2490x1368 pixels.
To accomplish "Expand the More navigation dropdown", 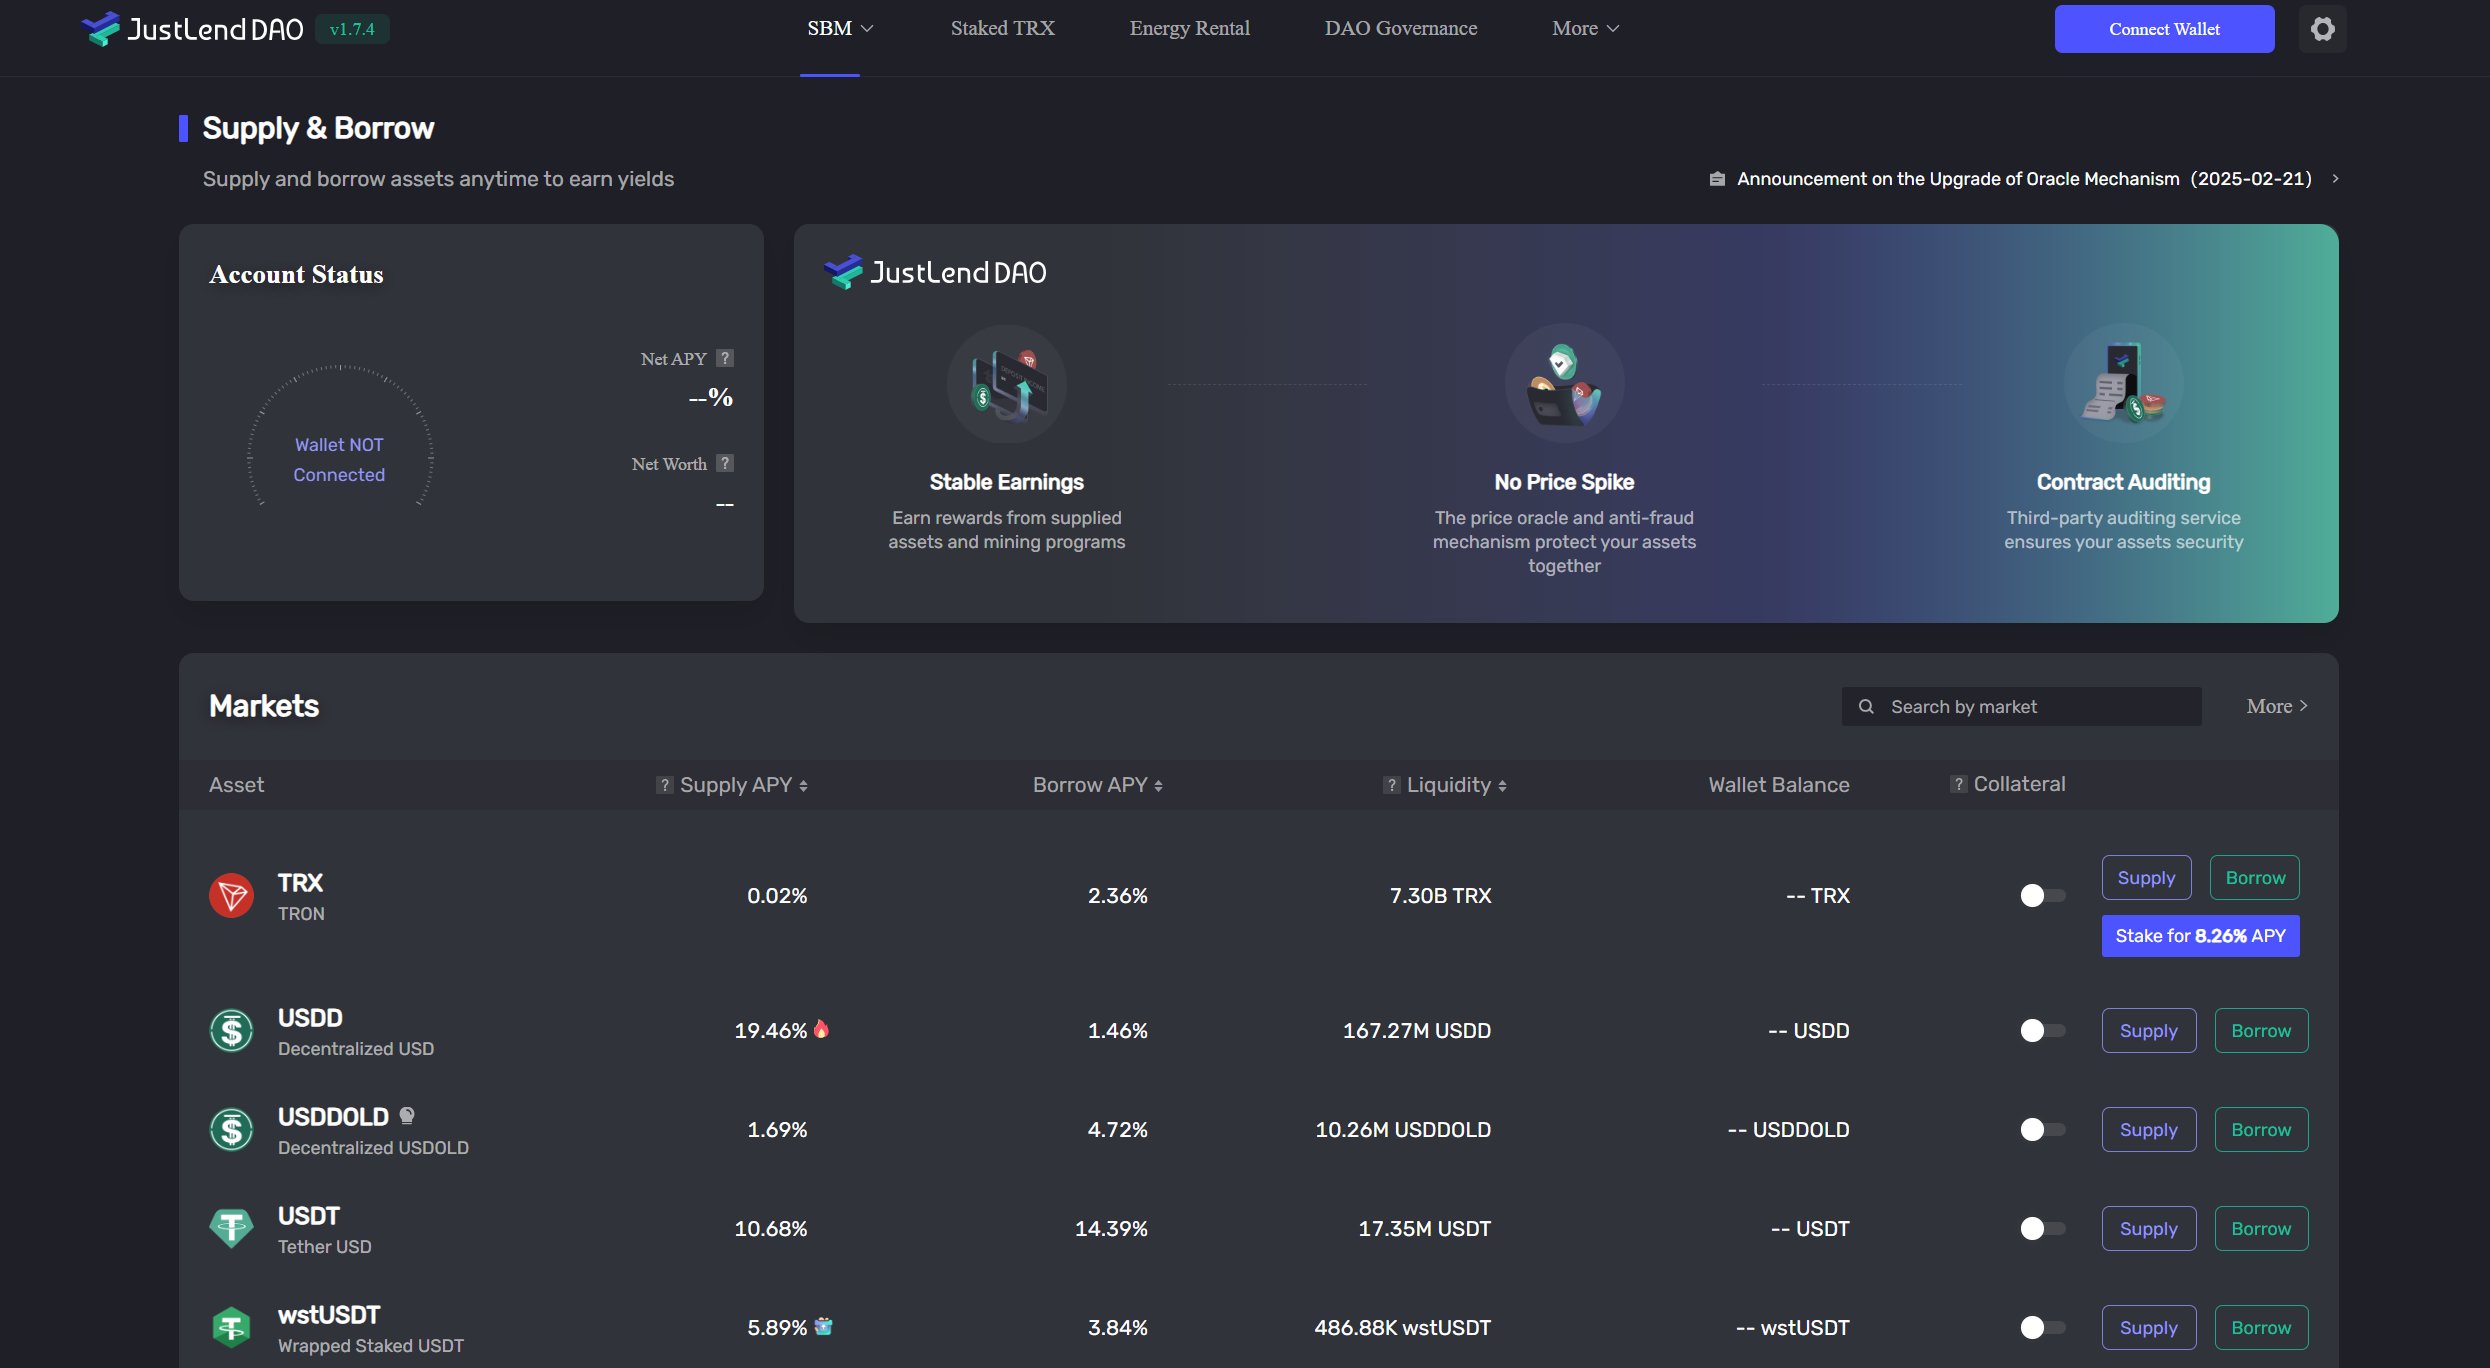I will coord(1585,28).
